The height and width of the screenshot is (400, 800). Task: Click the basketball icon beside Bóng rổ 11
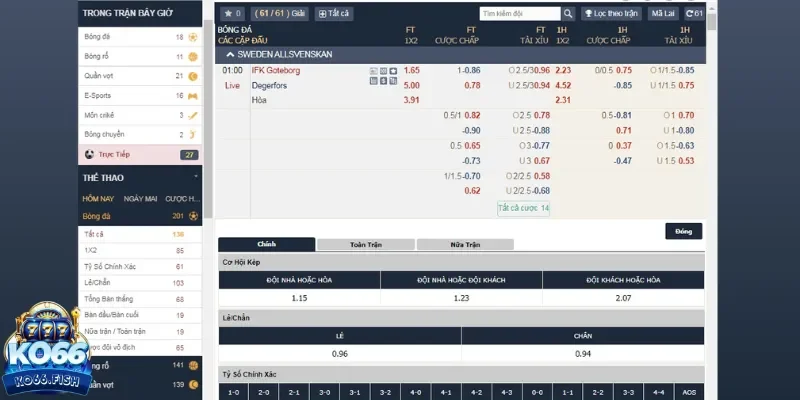pyautogui.click(x=193, y=56)
